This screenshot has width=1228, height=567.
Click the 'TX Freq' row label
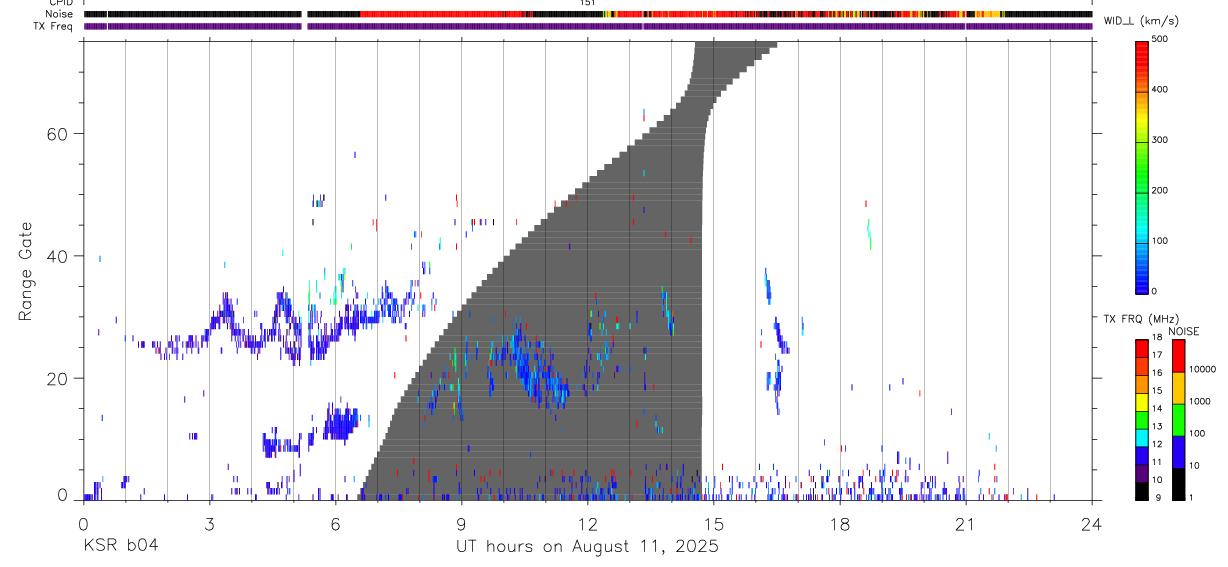[53, 26]
